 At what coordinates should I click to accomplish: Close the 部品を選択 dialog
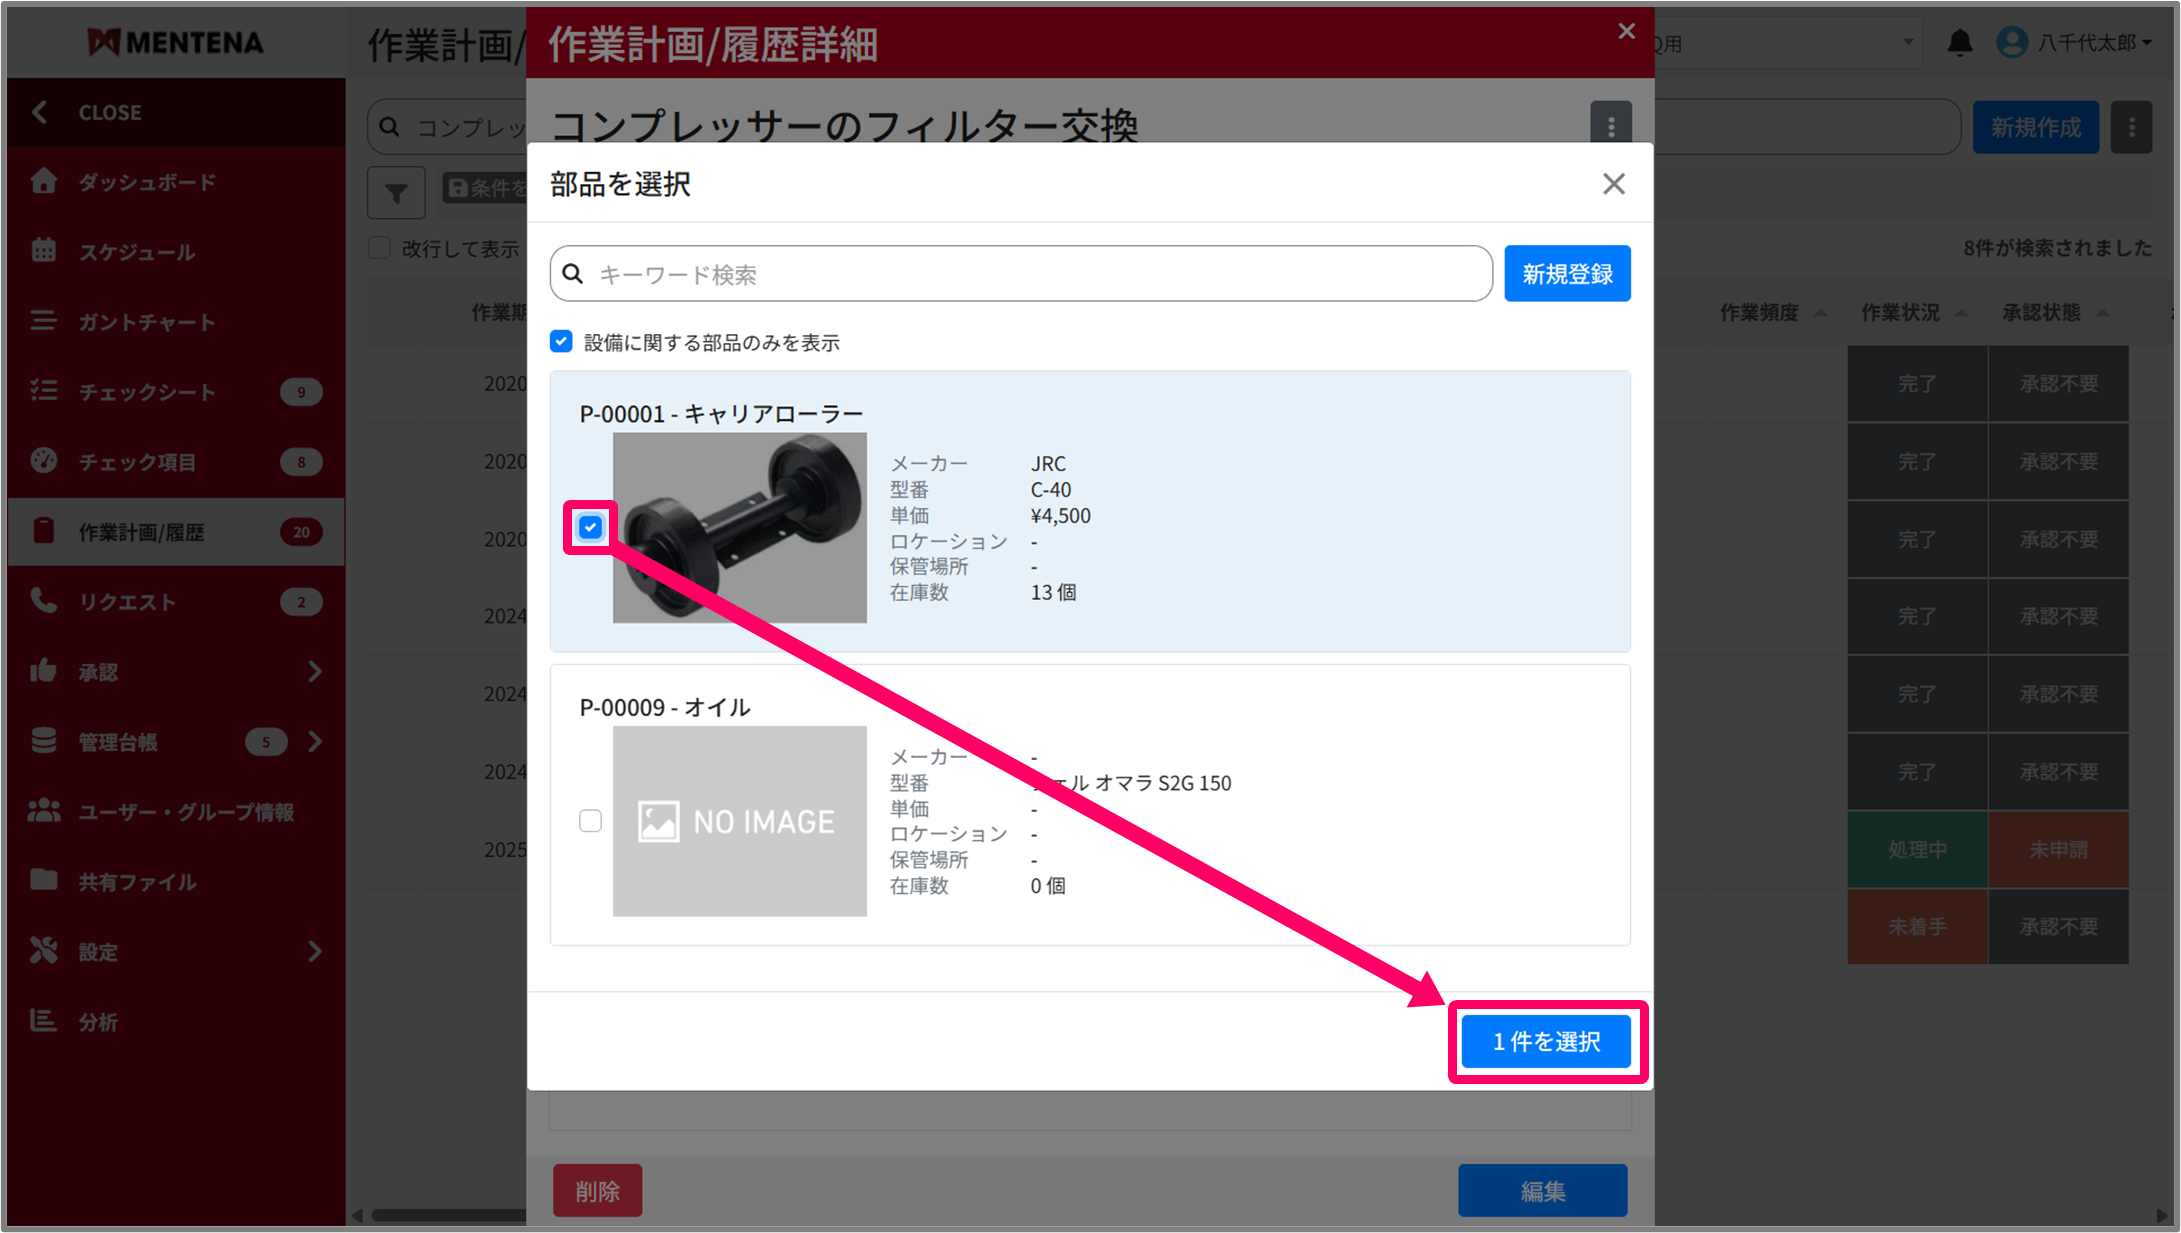pyautogui.click(x=1613, y=184)
